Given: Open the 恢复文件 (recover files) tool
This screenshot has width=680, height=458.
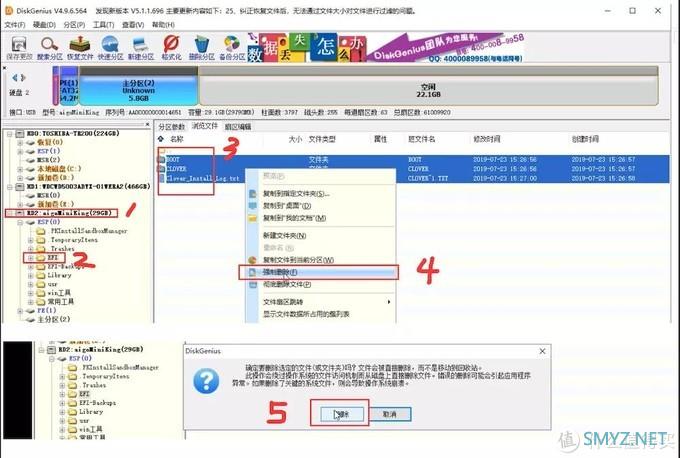Looking at the screenshot, I should [80, 48].
